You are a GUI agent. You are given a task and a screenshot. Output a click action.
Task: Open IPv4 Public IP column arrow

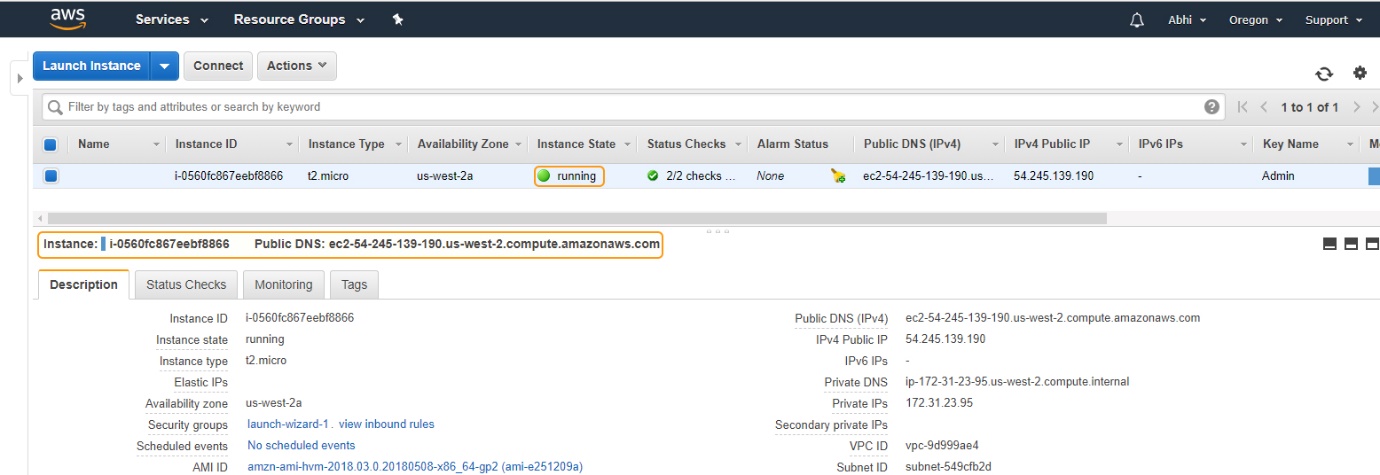[1119, 145]
